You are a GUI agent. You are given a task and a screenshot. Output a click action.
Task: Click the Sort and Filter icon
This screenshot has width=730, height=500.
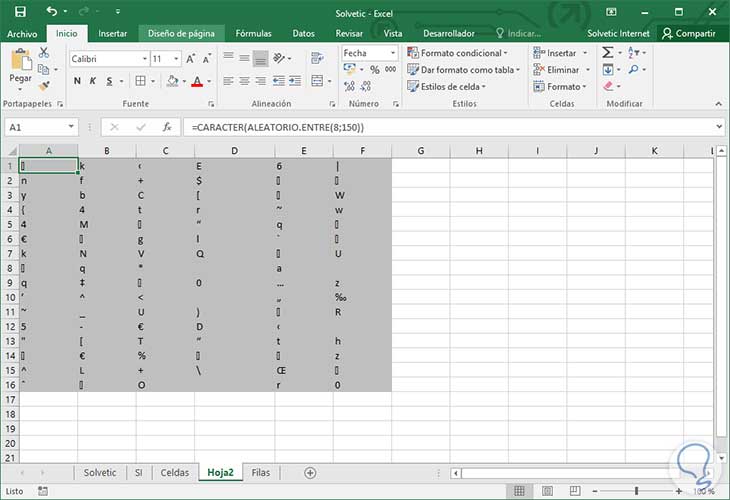point(634,53)
